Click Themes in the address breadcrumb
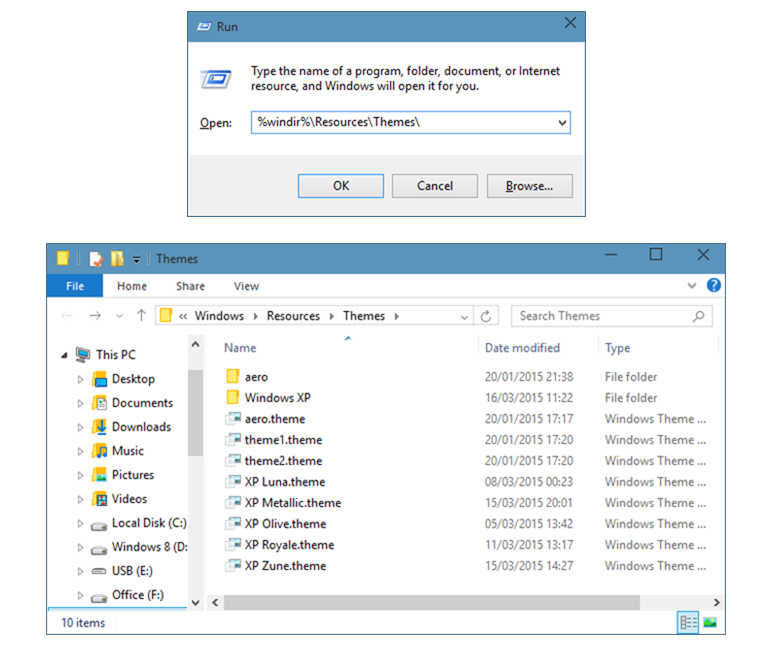Image resolution: width=779 pixels, height=651 pixels. click(364, 316)
